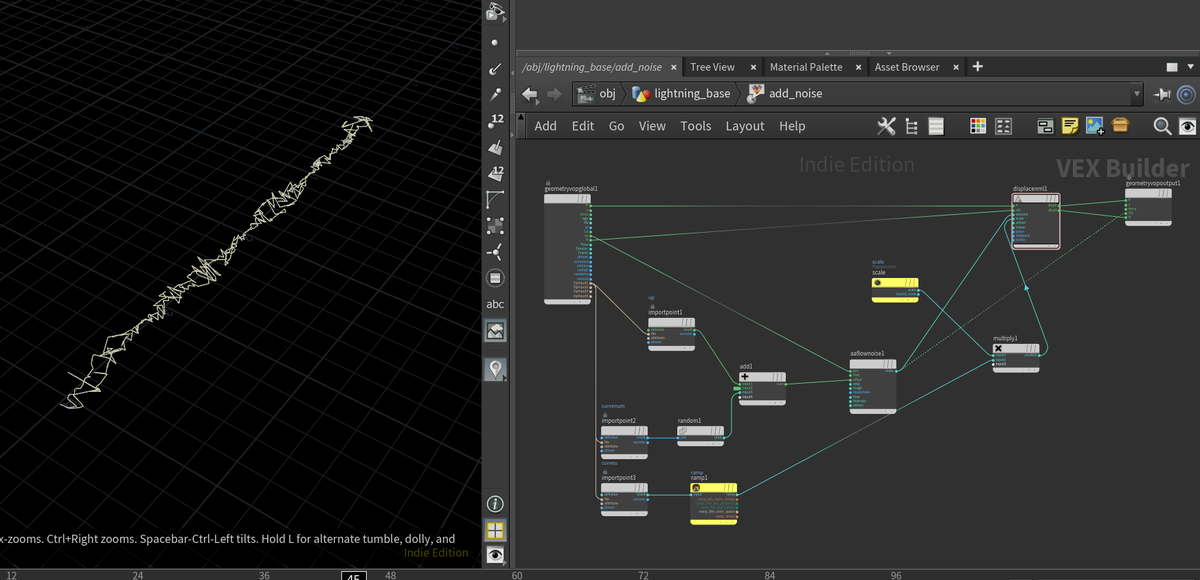Close the Material Palette tab
The height and width of the screenshot is (580, 1200).
pyautogui.click(x=856, y=67)
